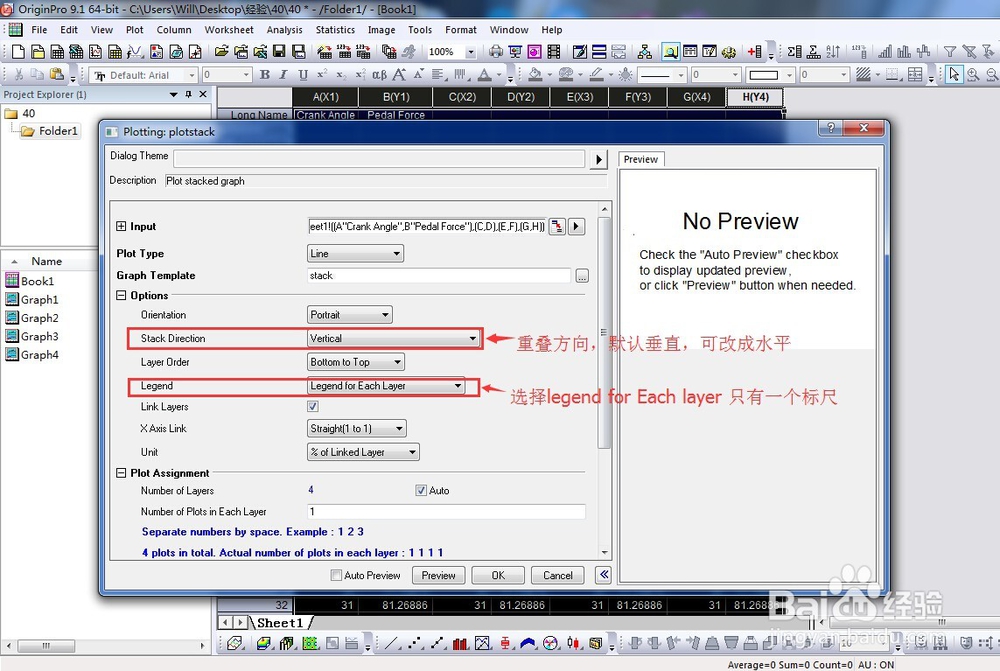Click Number of Plots in Each Layer field

446,512
